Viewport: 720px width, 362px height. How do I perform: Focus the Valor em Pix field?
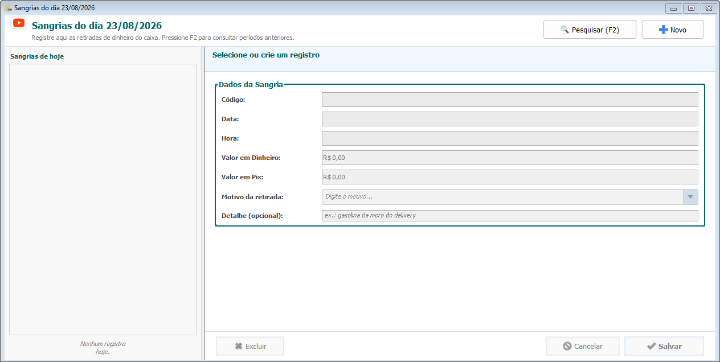tap(510, 177)
